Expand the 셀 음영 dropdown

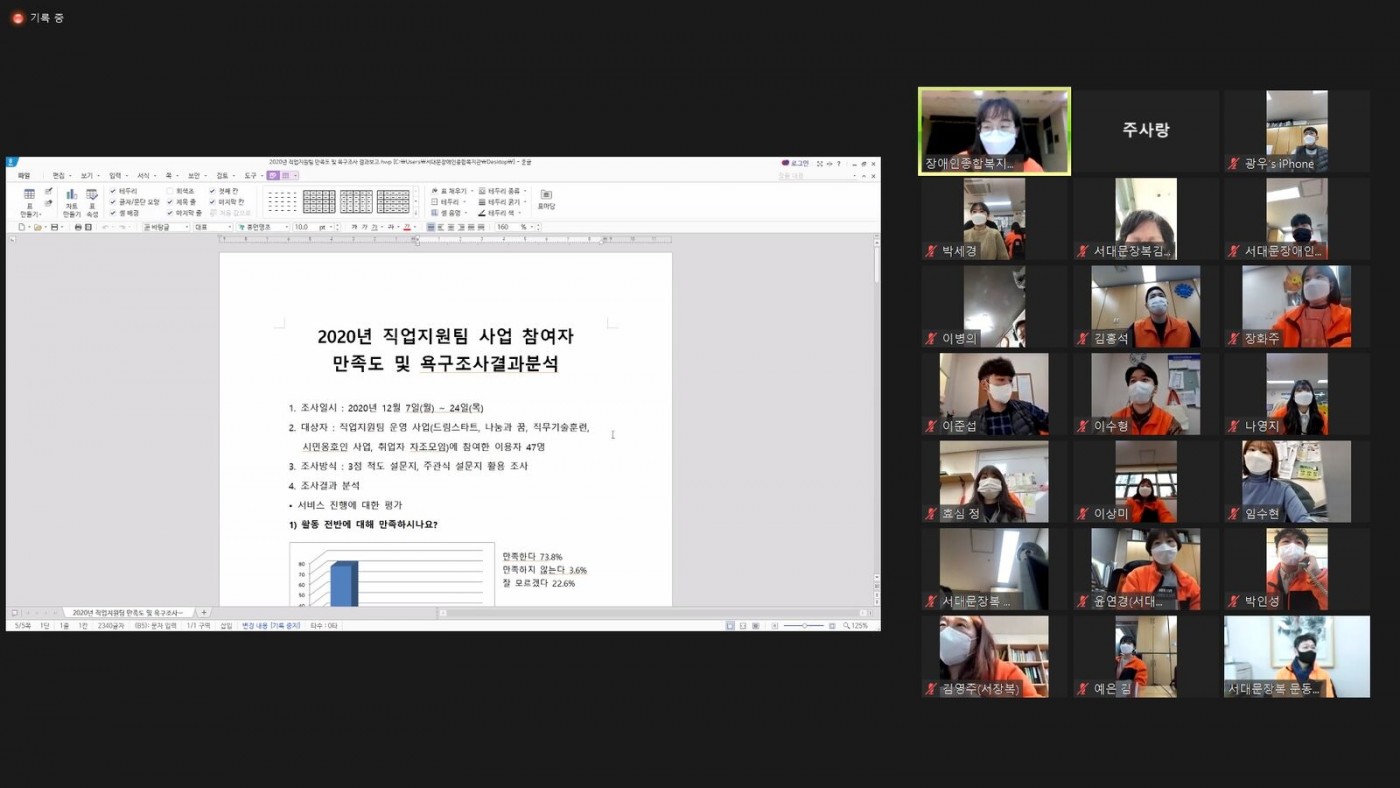449,213
